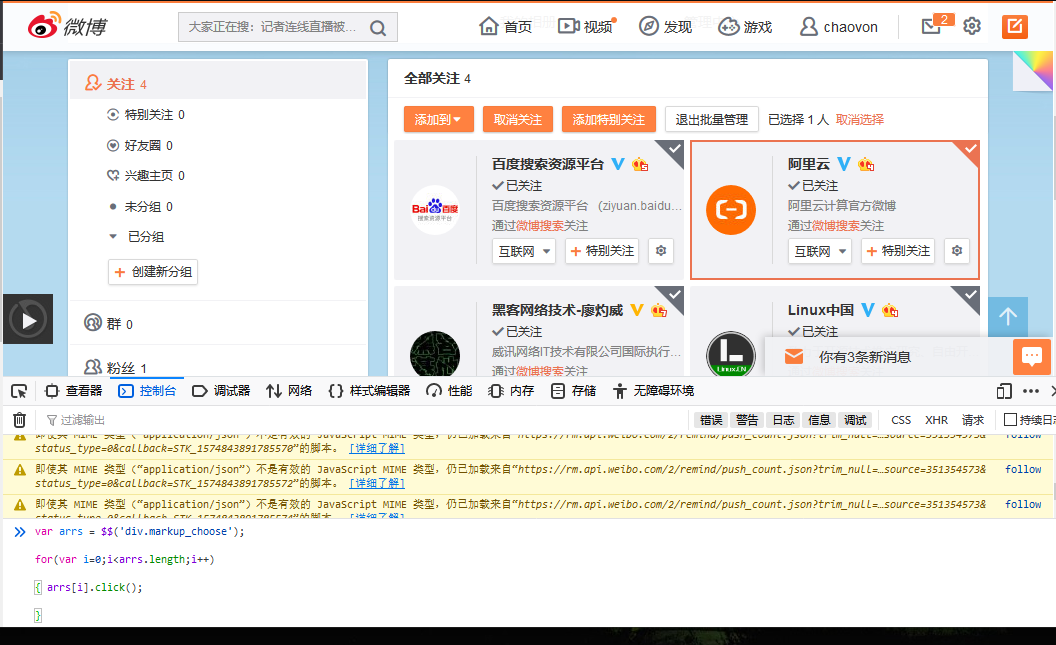The height and width of the screenshot is (645, 1056).
Task: Switch to the 网络 tab
Action: (289, 391)
